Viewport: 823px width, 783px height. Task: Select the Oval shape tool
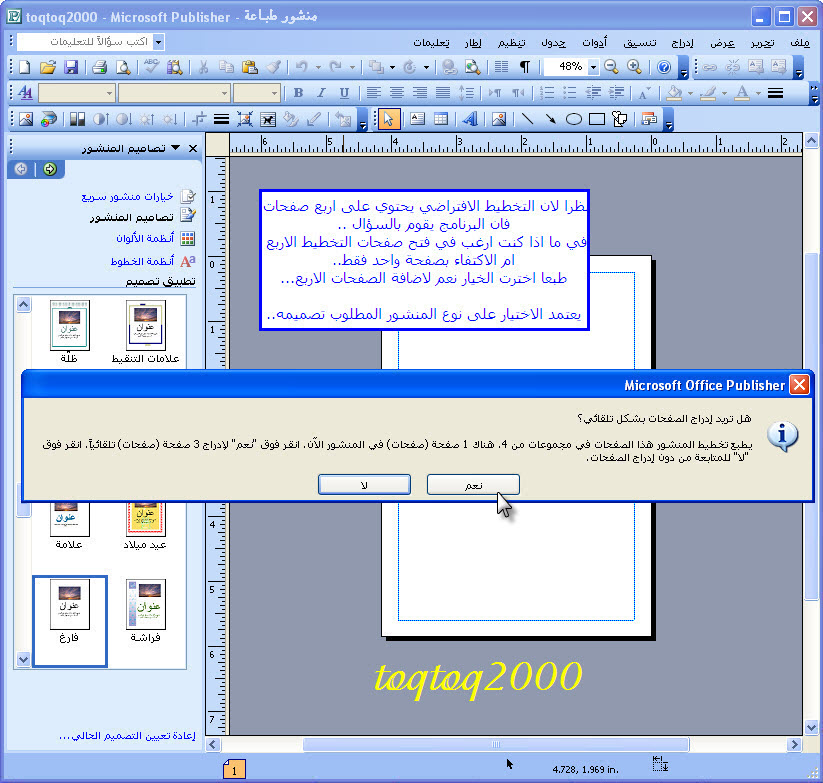(x=574, y=119)
